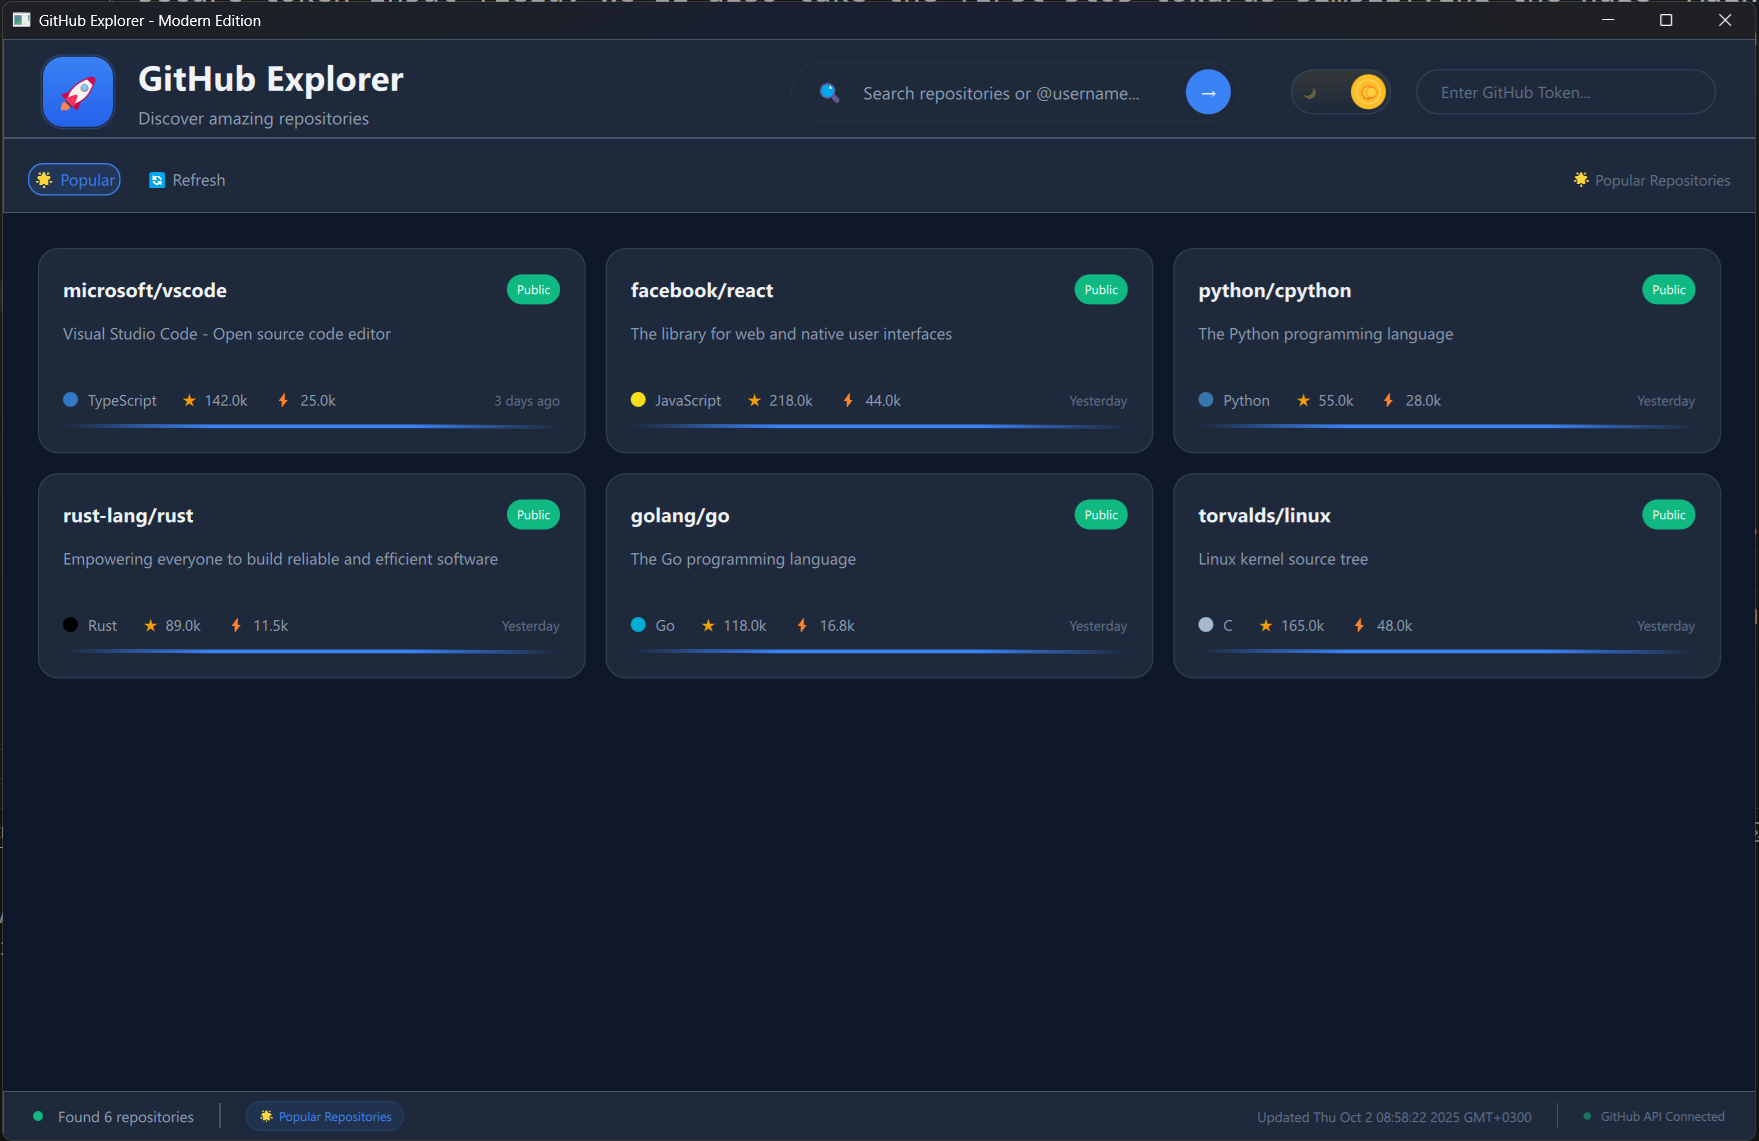Click the blue arrow search submit icon
The height and width of the screenshot is (1141, 1759).
point(1207,91)
